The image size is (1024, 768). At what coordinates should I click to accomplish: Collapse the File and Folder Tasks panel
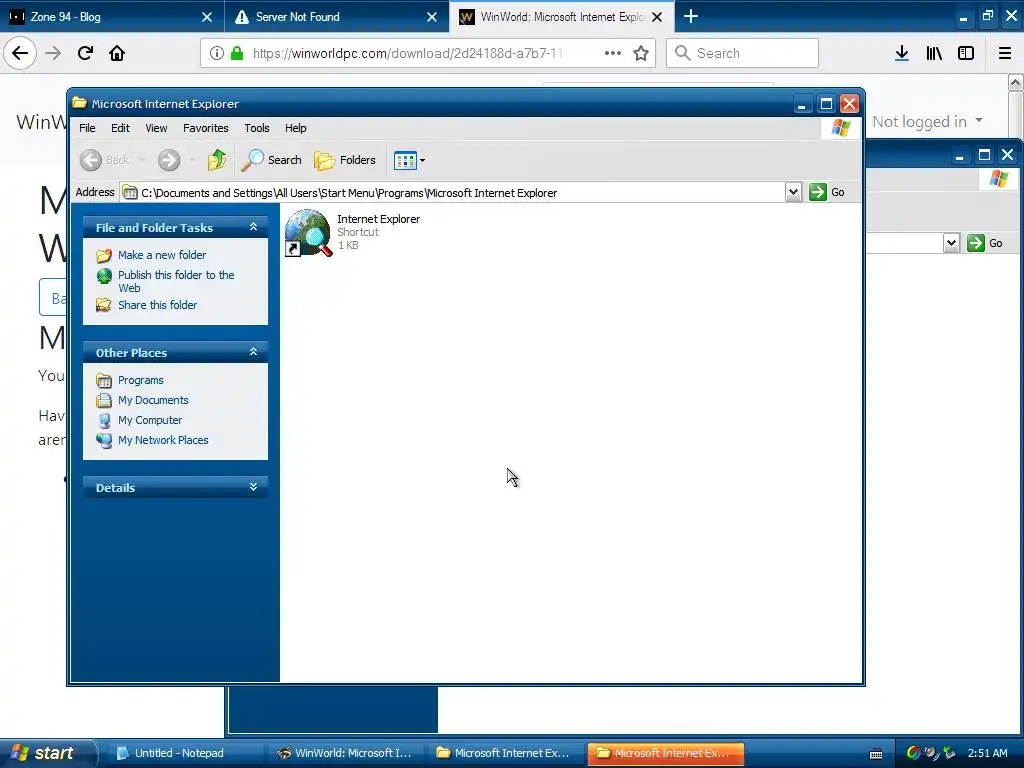pyautogui.click(x=253, y=227)
